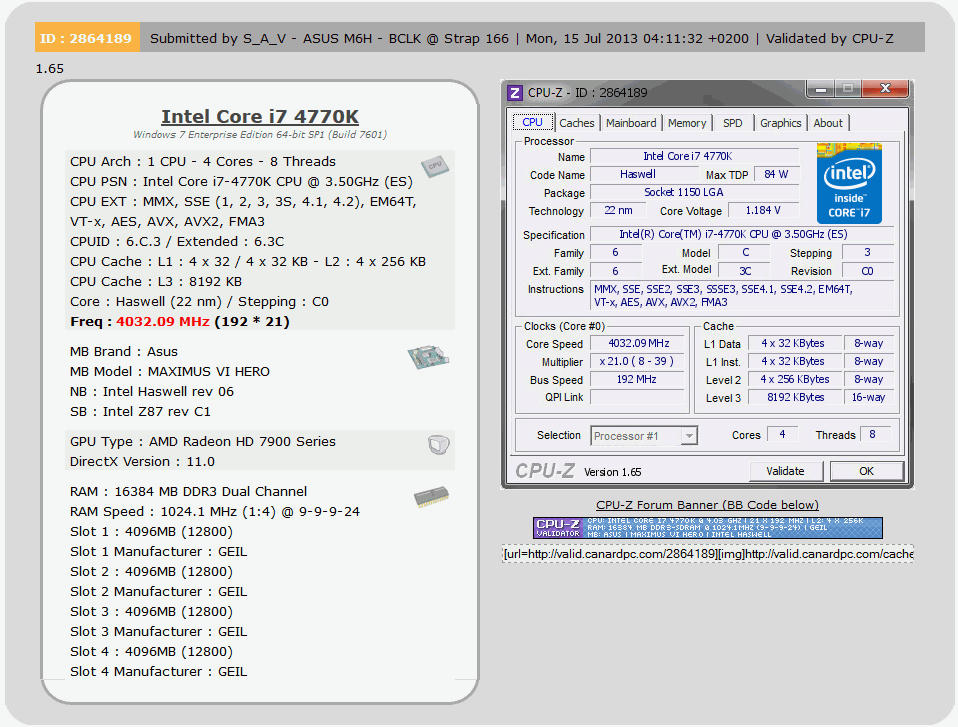Switch to the Caches tab

point(577,123)
